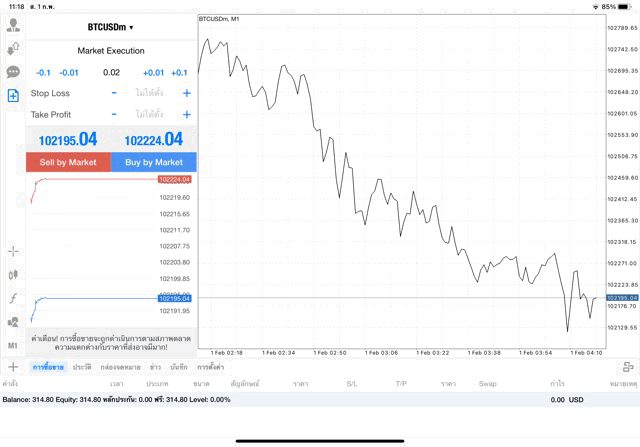Image resolution: width=640 pixels, height=447 pixels.
Task: Activate the crosshair cursor tool
Action: click(x=13, y=251)
